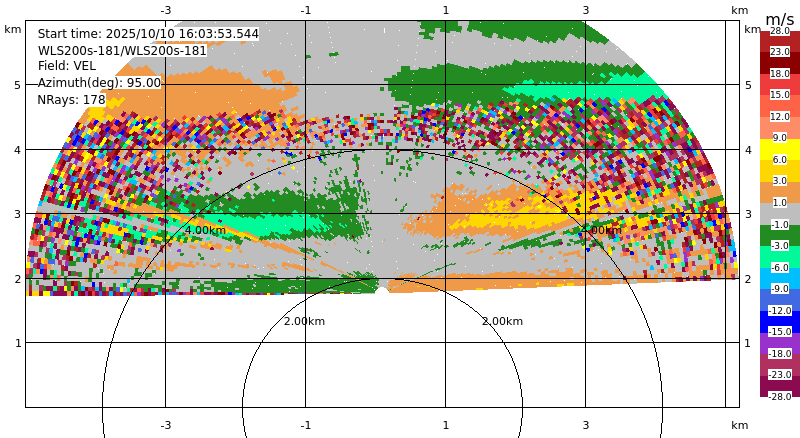Screen dimensions: 800x438
Task: Pick the gold 3.0 to 6.0 colorbar band
Action: [780, 171]
